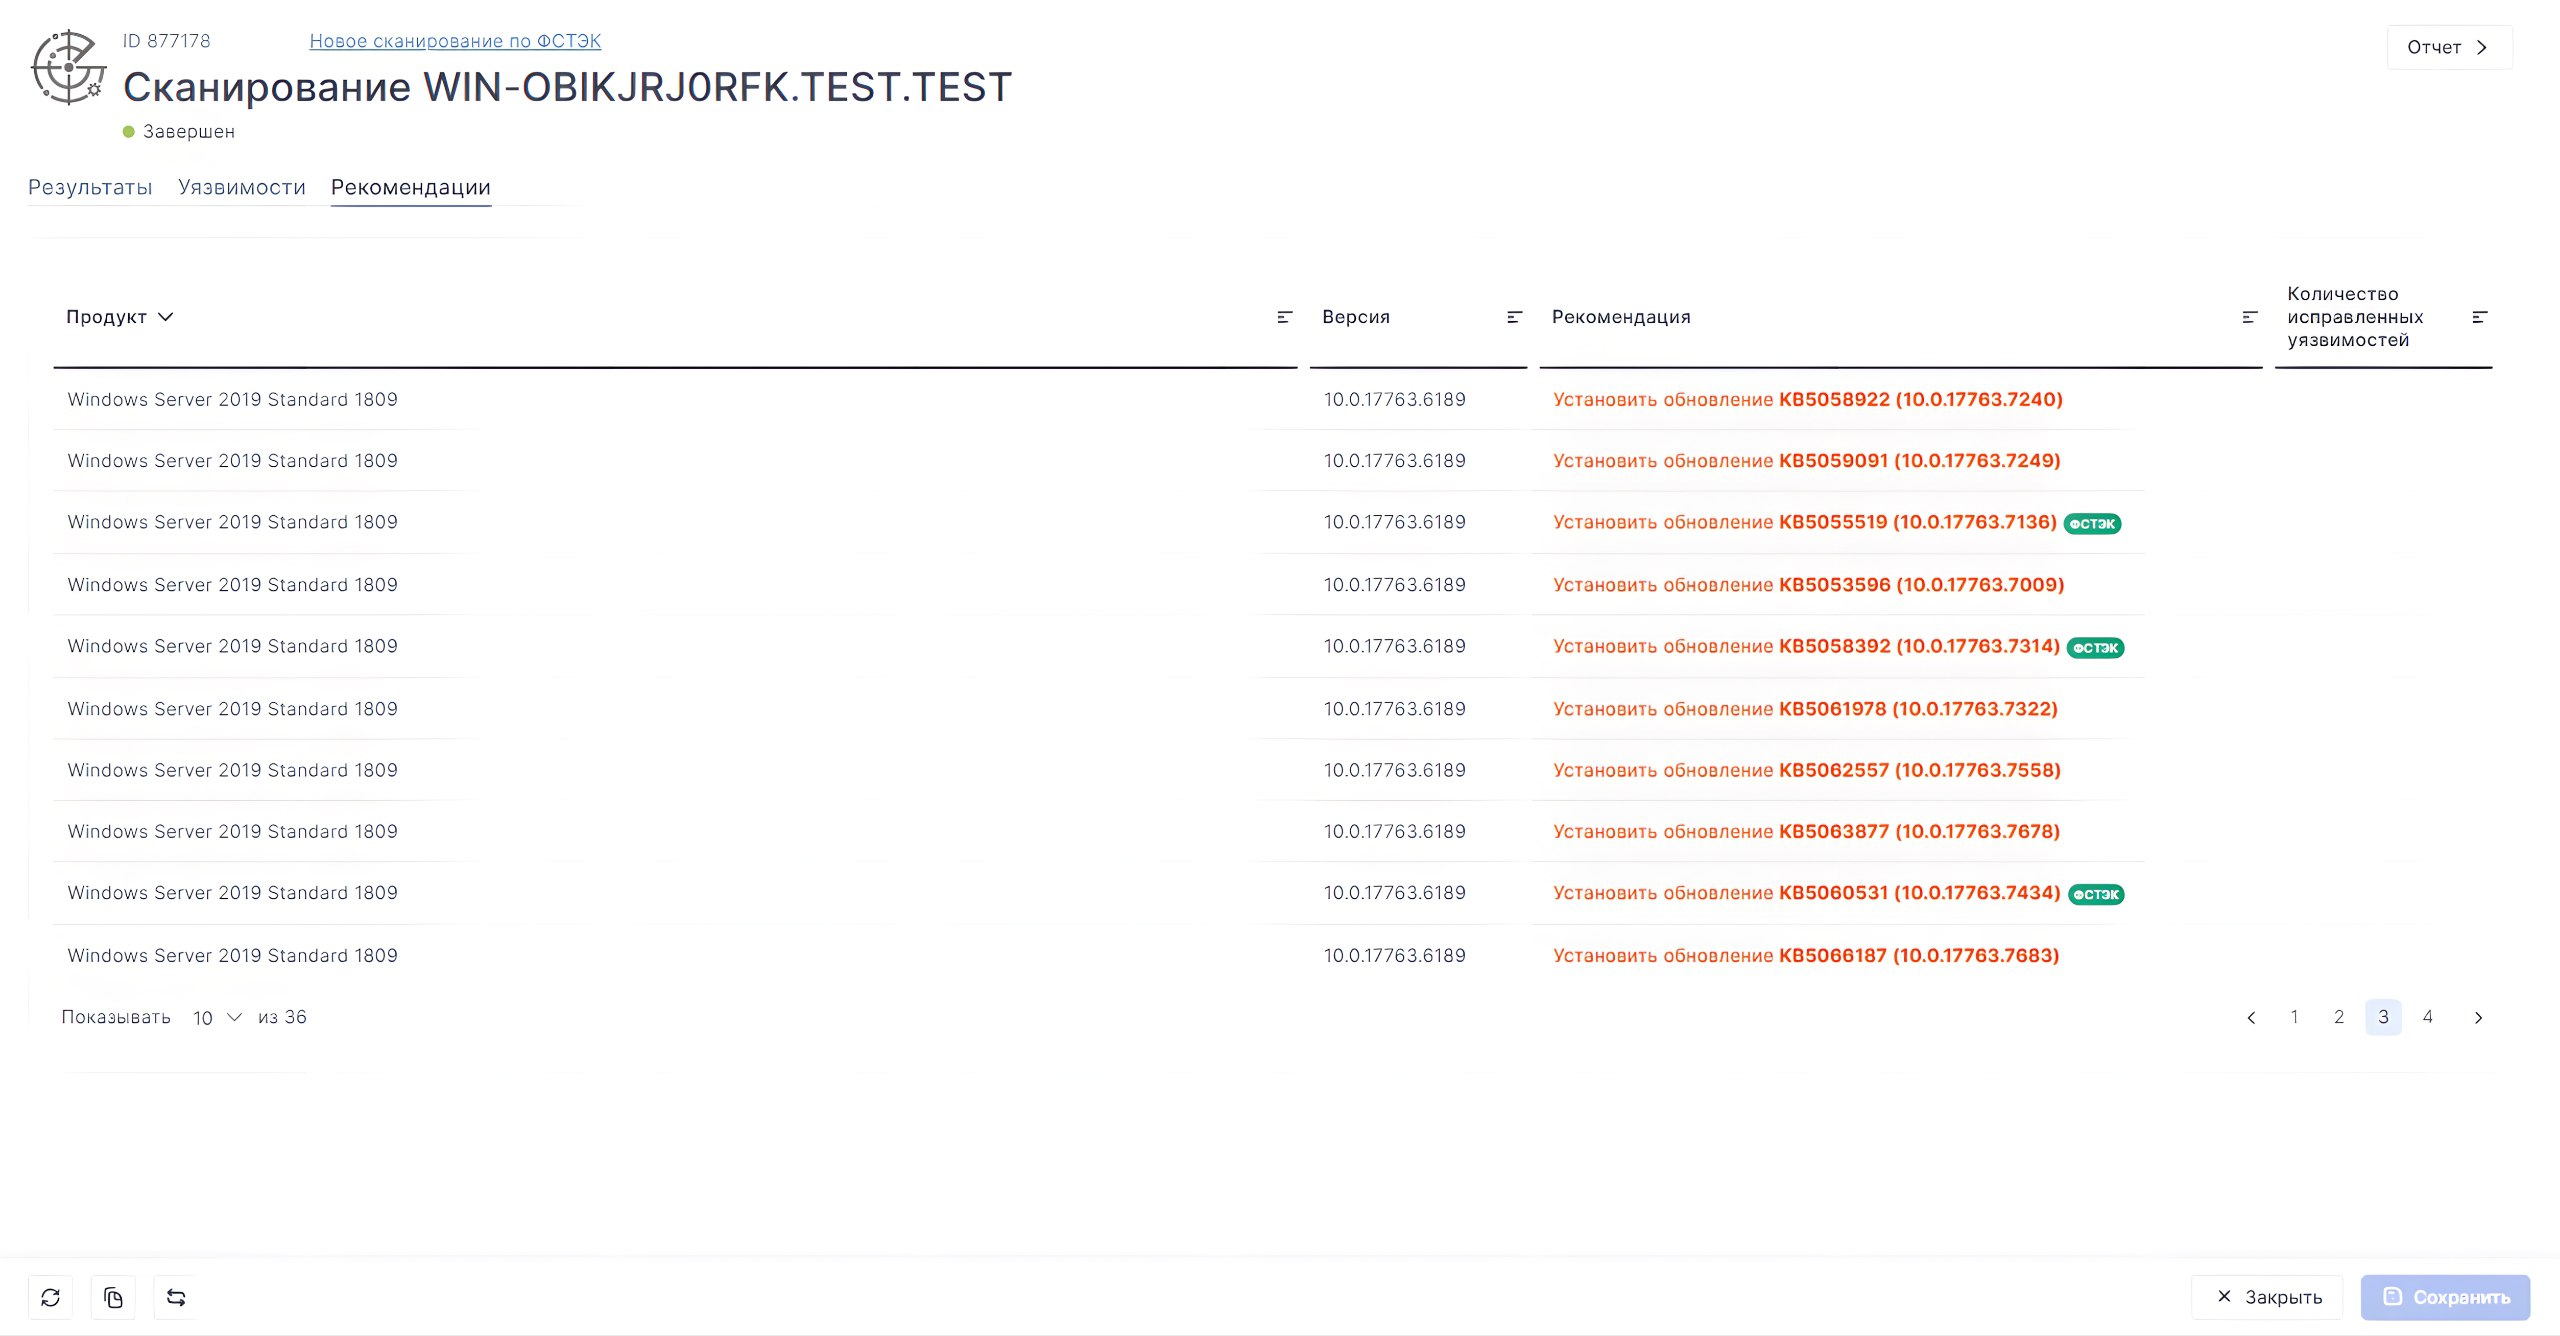Click the refresh icon in bottom toolbar

(x=50, y=1297)
